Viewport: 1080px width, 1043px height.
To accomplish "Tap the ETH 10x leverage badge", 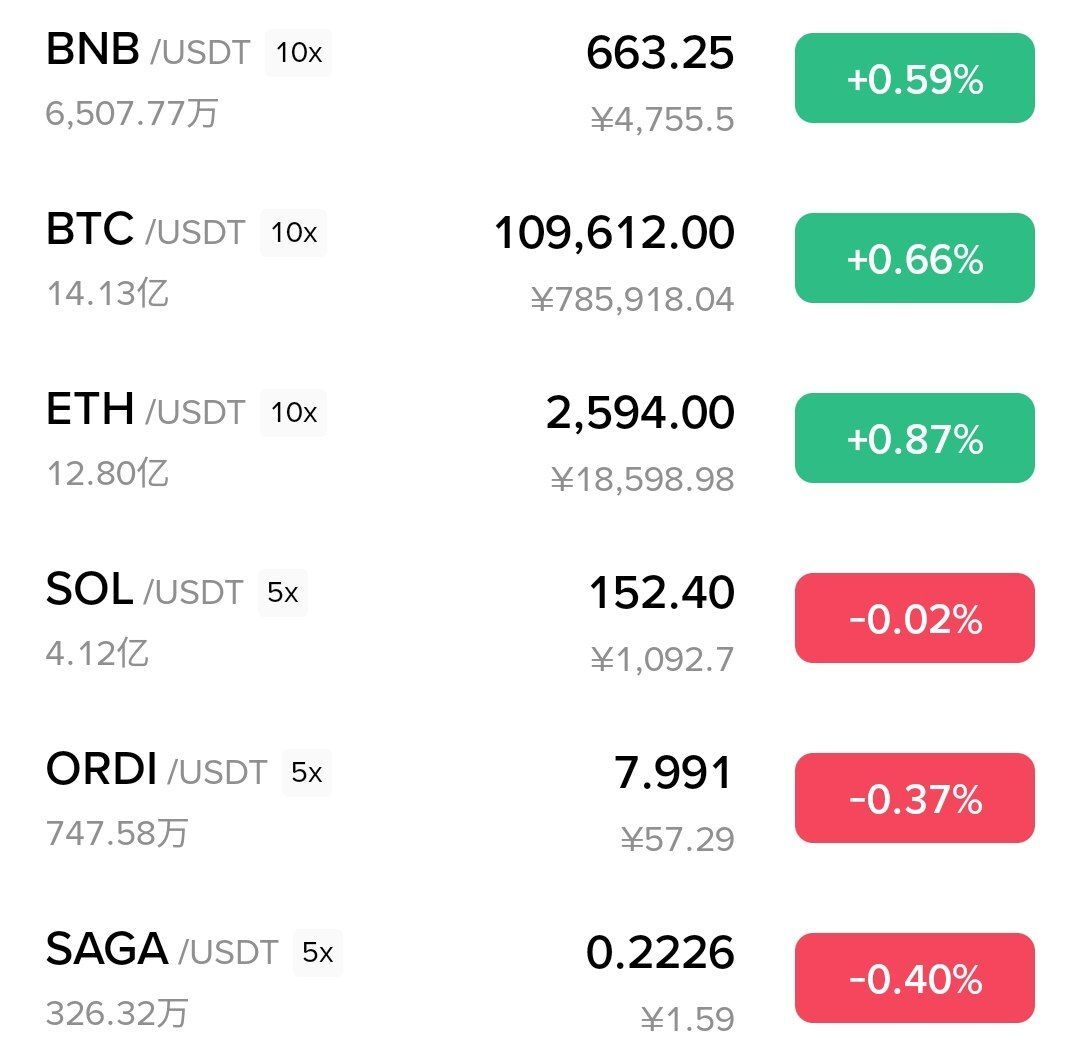I will [x=293, y=413].
